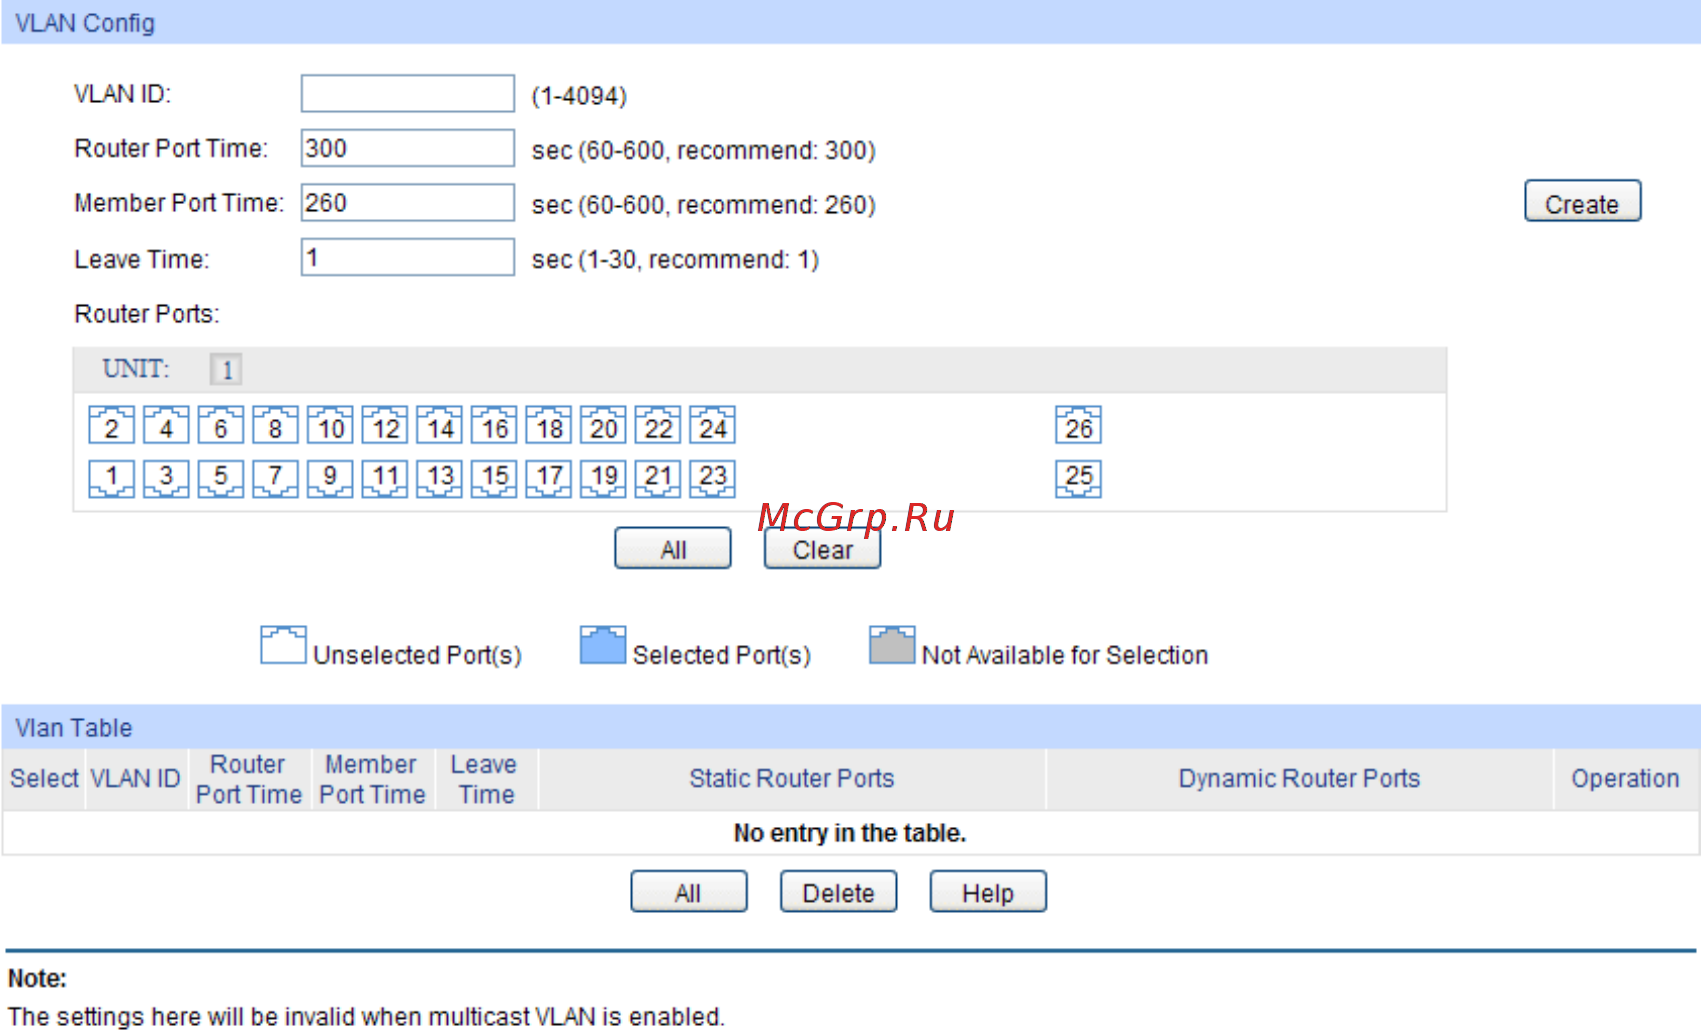Select router port 24 icon
Viewport: 1701px width, 1032px height.
click(712, 425)
